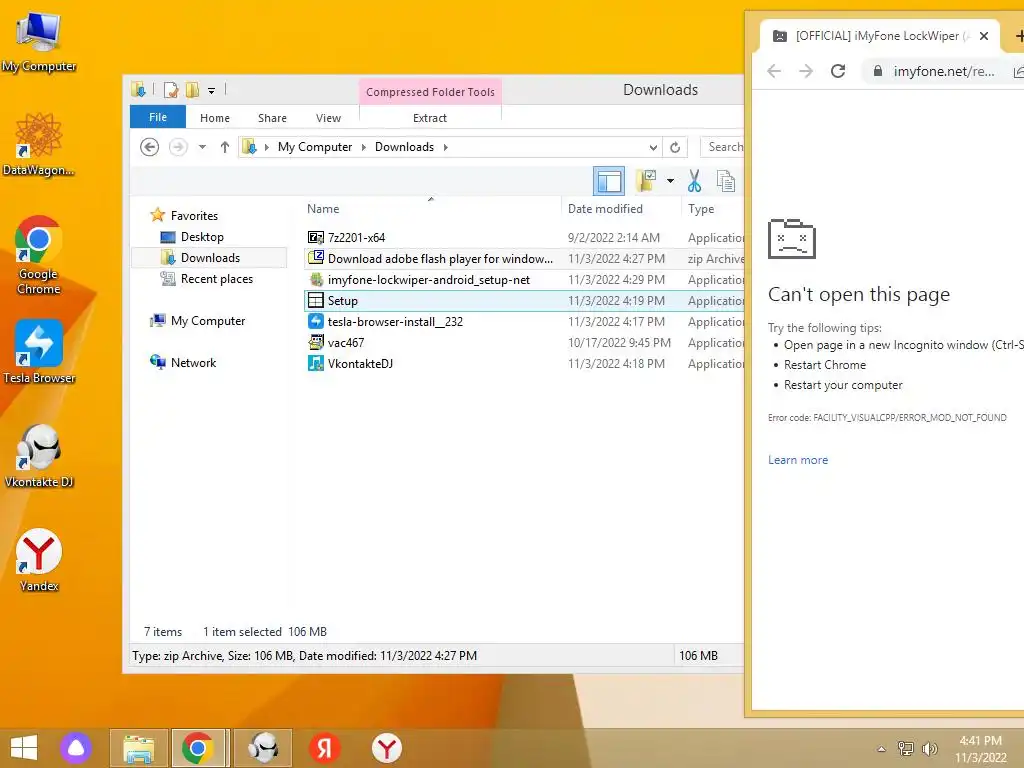Click New folder icon in quick access toolbar
This screenshot has height=768, width=1024.
[192, 90]
